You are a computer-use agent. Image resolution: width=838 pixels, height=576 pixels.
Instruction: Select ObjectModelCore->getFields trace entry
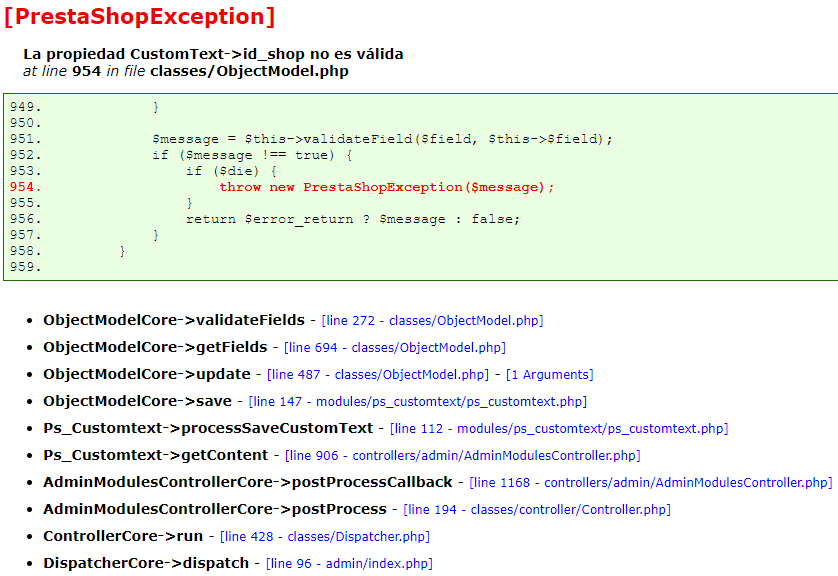pos(155,347)
